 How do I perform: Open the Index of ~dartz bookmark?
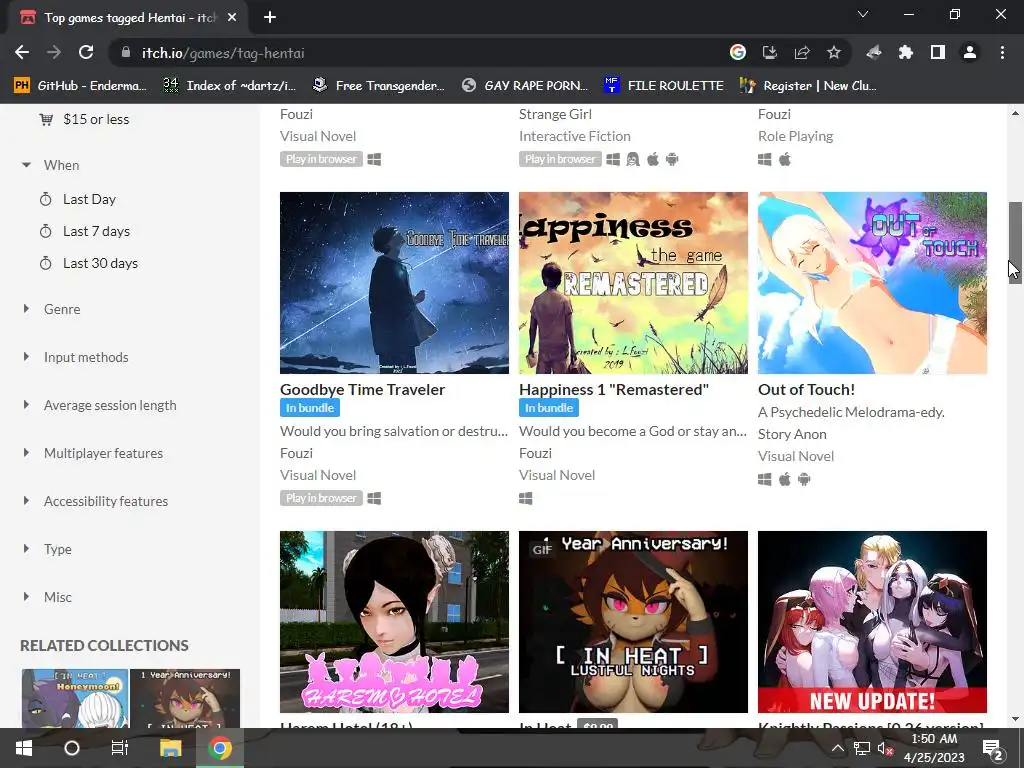[x=229, y=86]
